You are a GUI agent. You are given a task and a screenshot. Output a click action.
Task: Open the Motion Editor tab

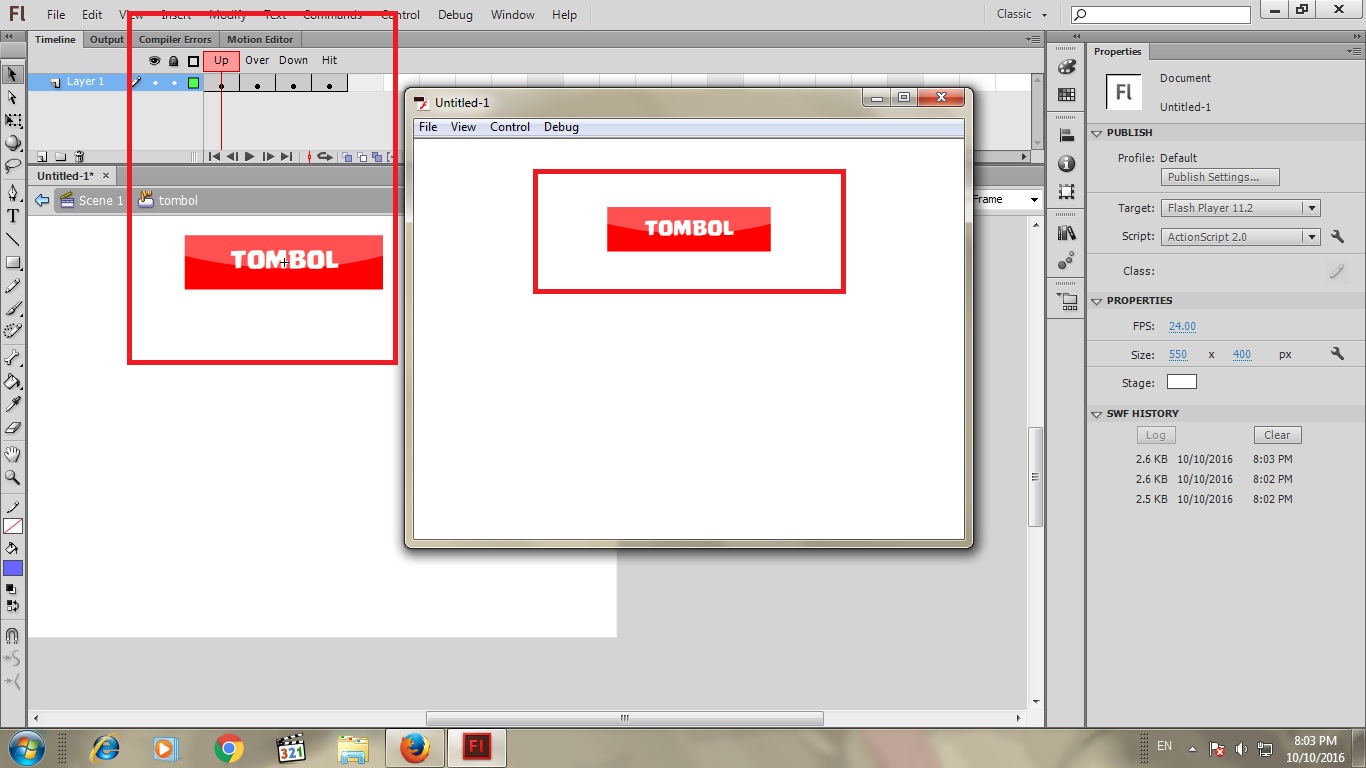pyautogui.click(x=260, y=40)
